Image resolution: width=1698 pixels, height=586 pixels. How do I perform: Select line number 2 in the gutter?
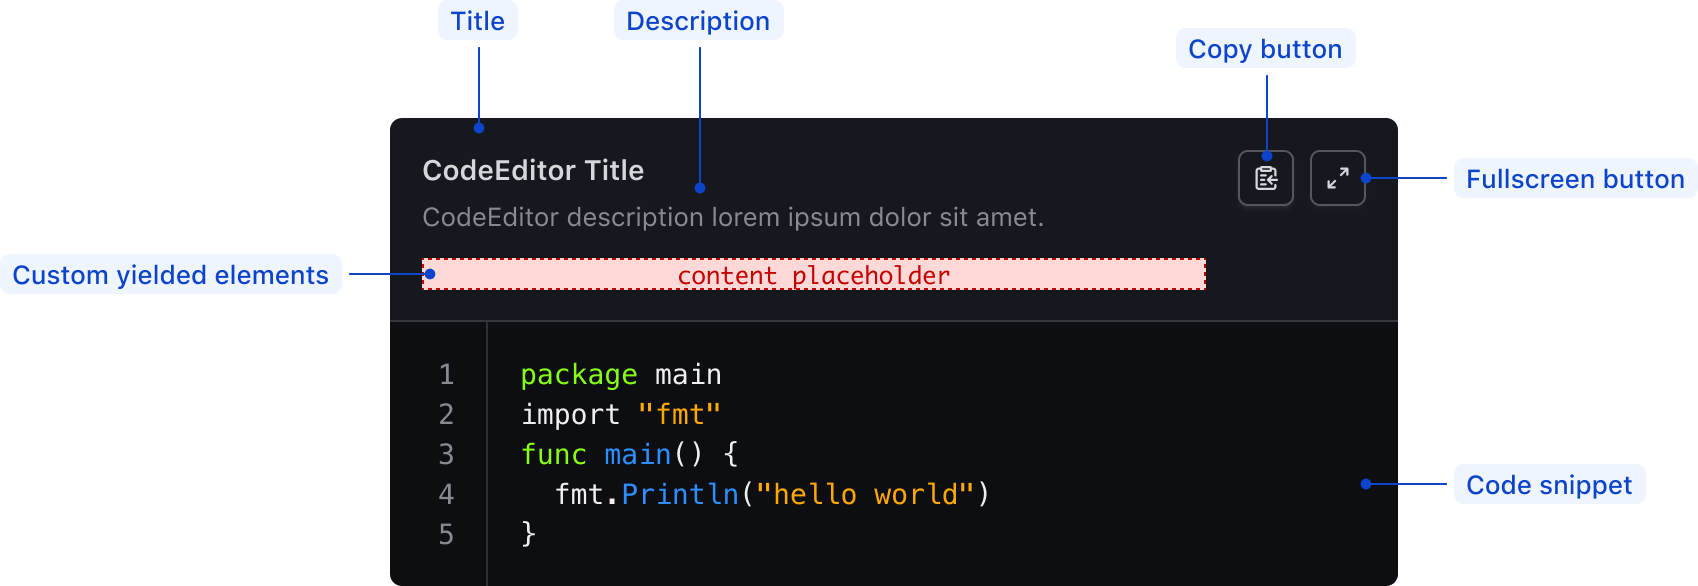(446, 415)
